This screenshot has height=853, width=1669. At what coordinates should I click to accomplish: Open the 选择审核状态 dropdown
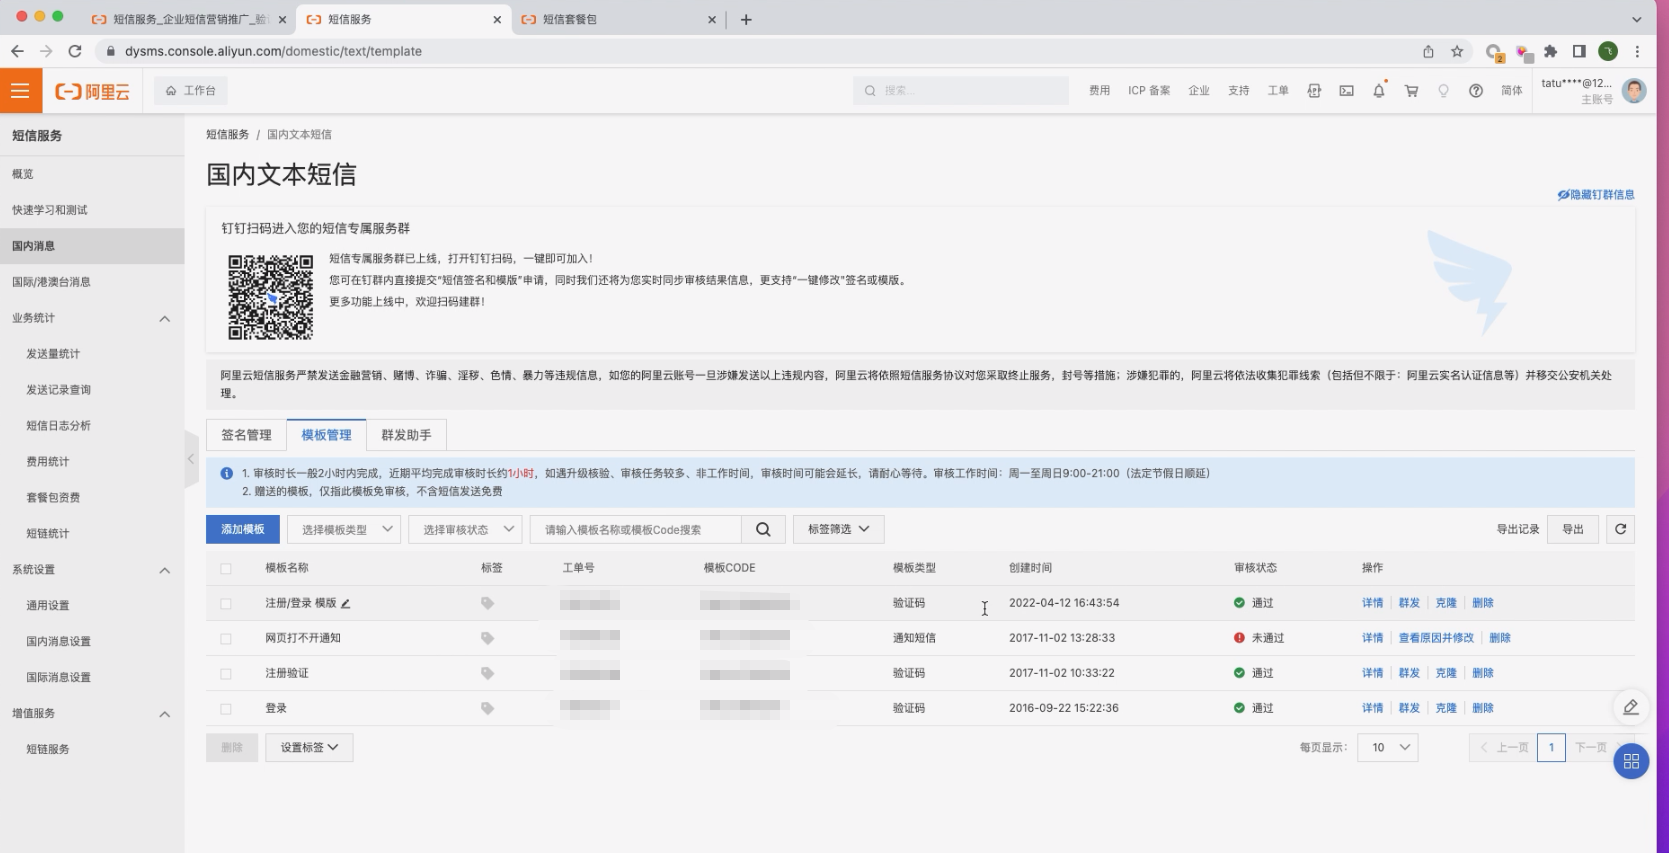pyautogui.click(x=465, y=530)
